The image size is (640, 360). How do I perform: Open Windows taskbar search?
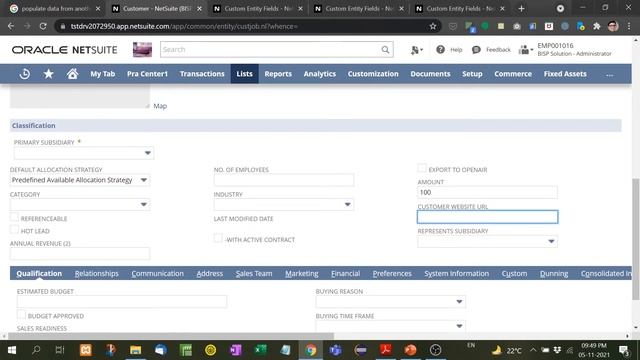(36, 350)
